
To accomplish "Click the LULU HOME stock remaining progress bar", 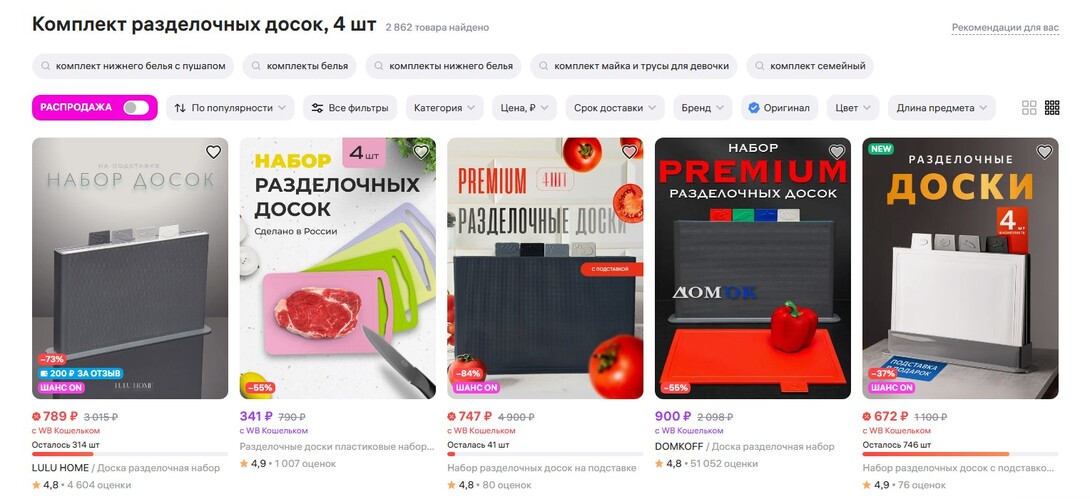I will (130, 455).
